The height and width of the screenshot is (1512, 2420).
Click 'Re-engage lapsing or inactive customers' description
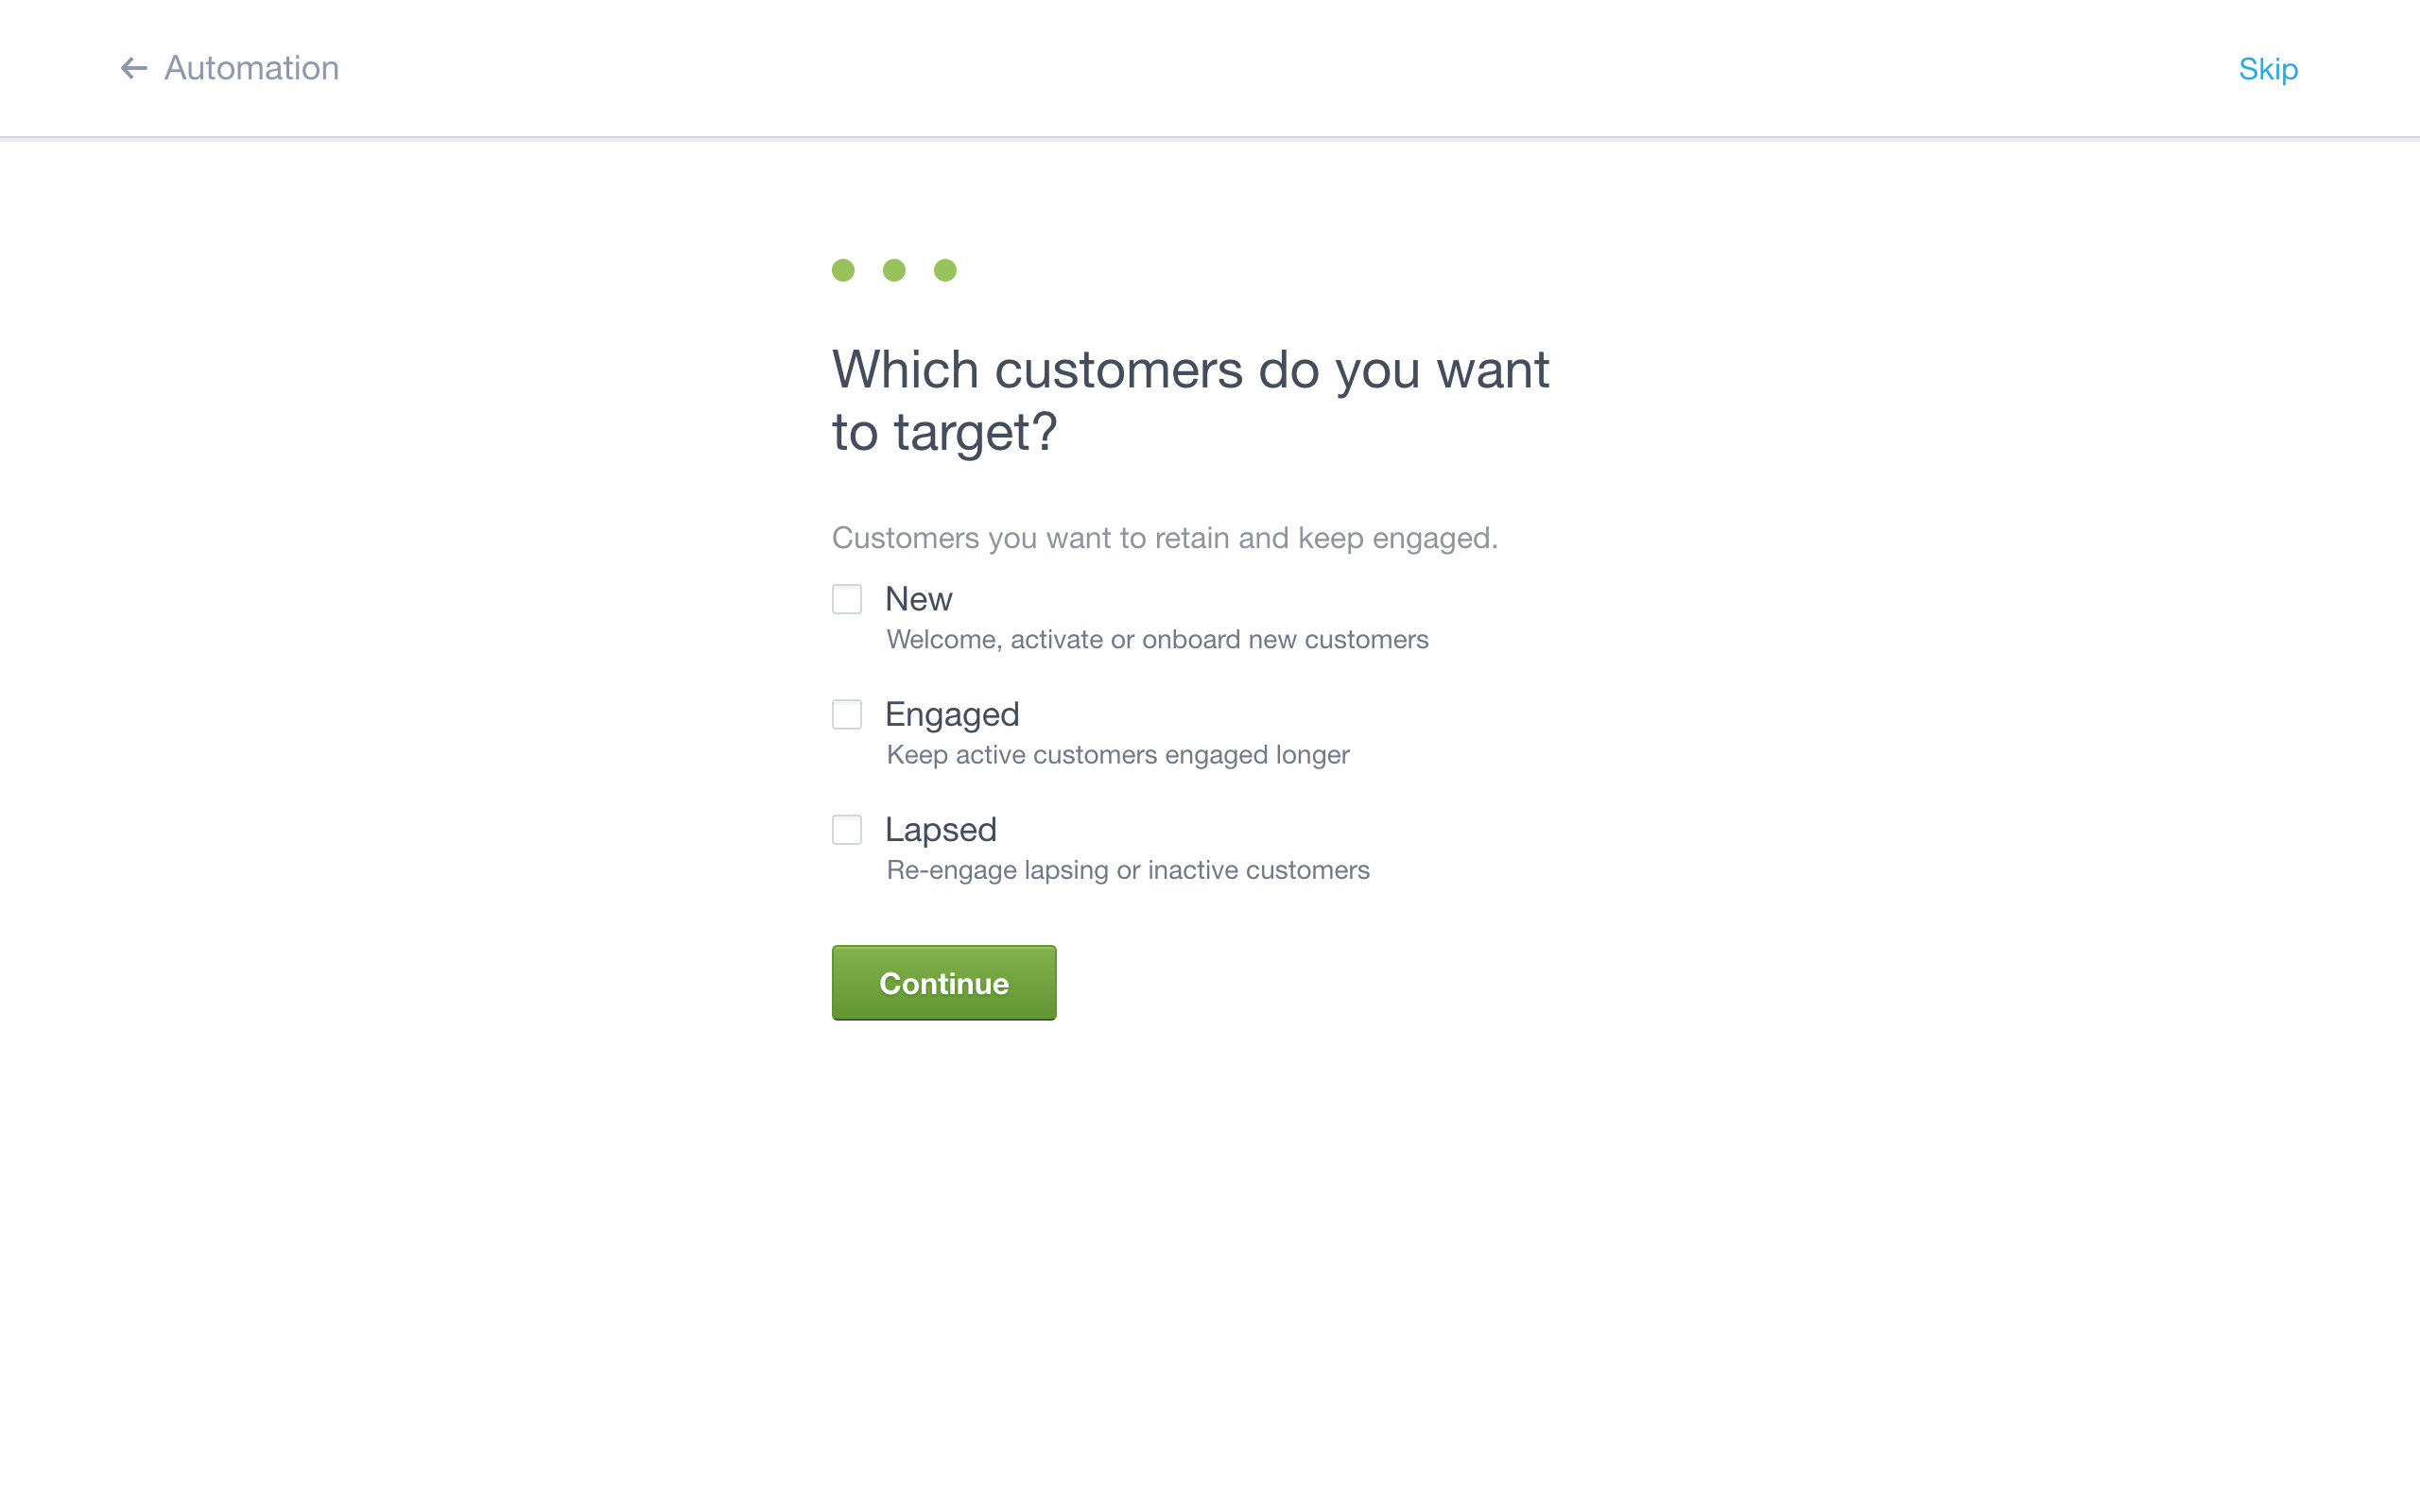pos(1128,870)
